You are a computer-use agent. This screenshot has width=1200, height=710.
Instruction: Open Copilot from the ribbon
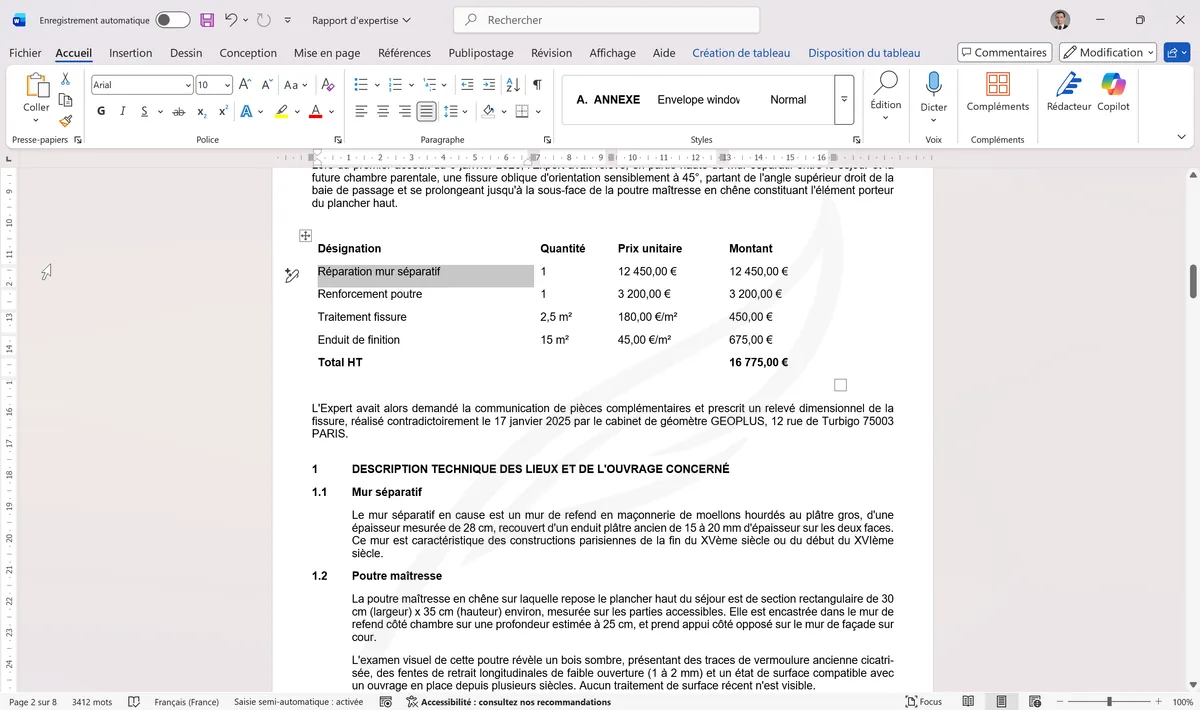pos(1113,92)
